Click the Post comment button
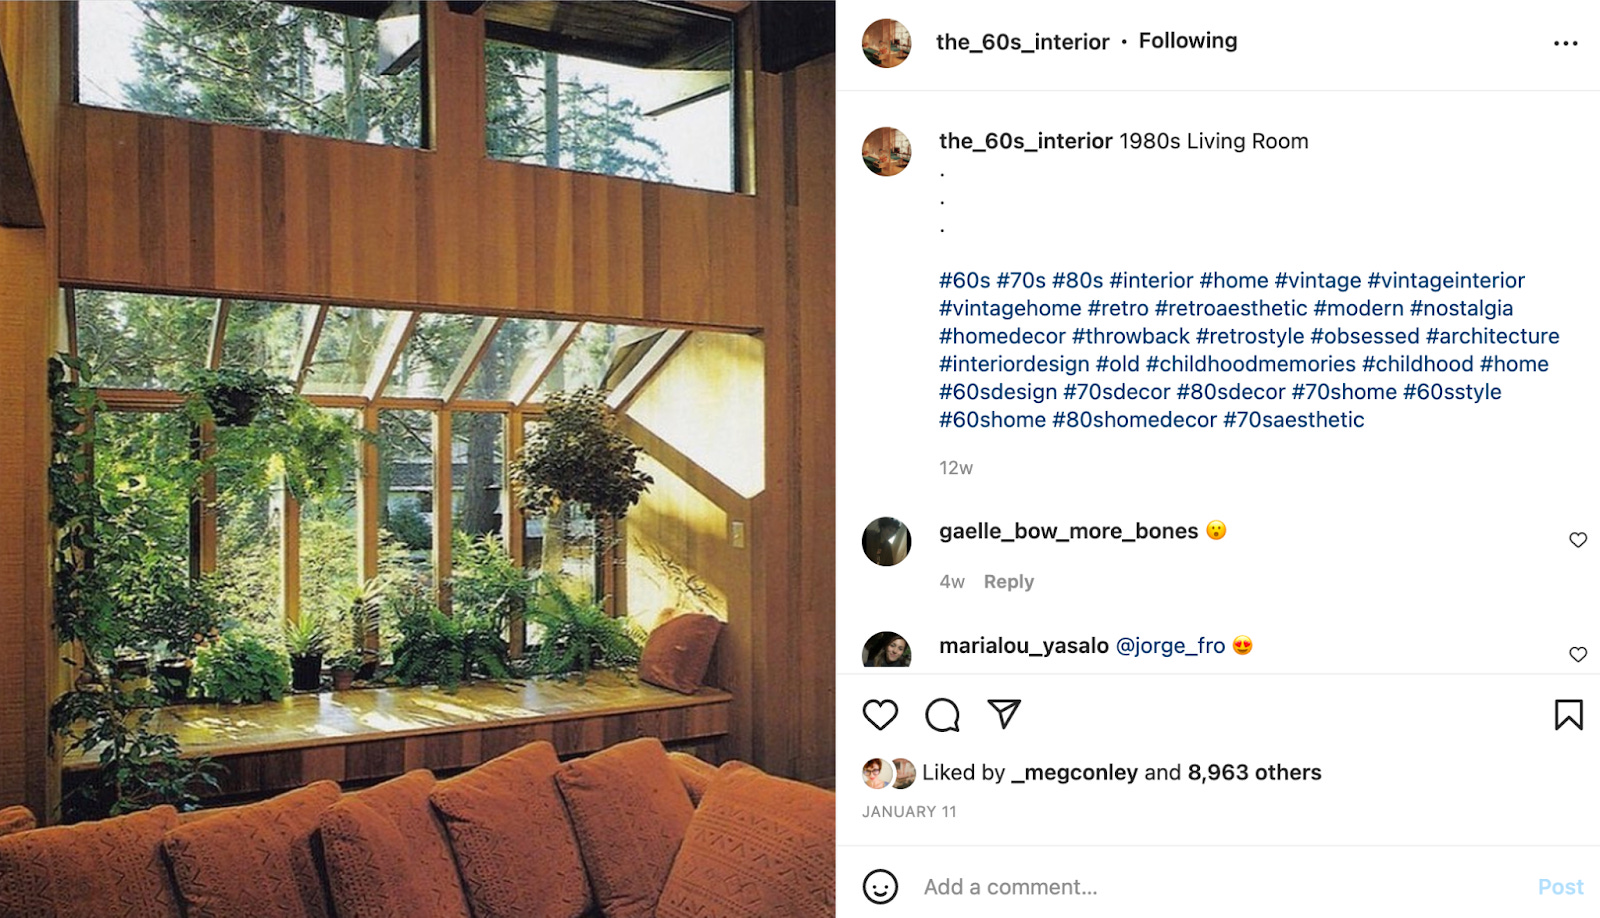 [x=1560, y=887]
